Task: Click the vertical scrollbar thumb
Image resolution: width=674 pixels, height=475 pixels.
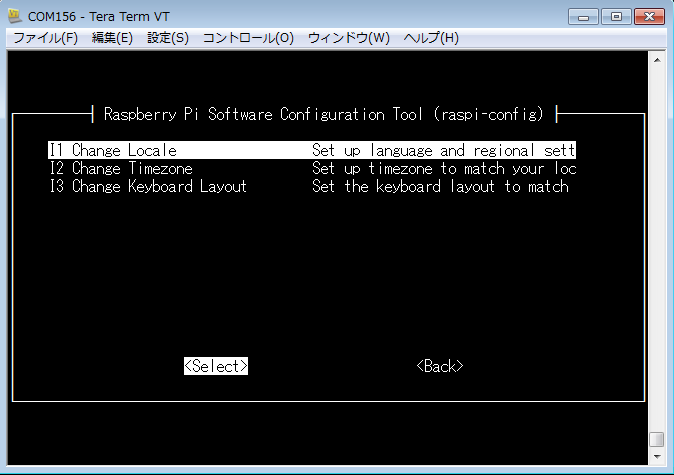Action: point(657,439)
